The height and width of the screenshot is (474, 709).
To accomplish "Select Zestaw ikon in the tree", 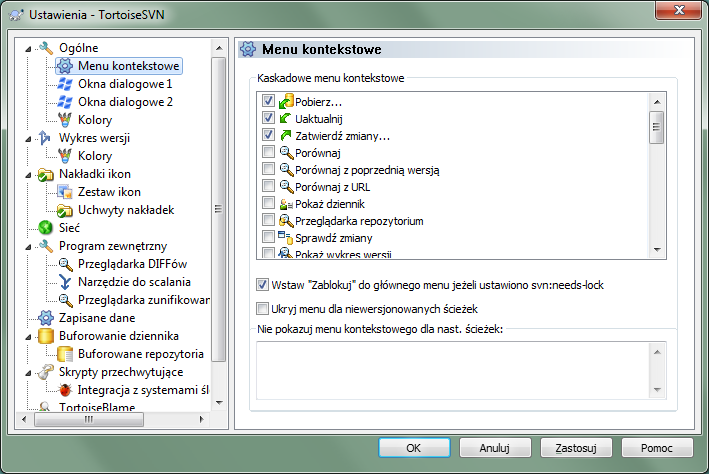I will pos(109,192).
